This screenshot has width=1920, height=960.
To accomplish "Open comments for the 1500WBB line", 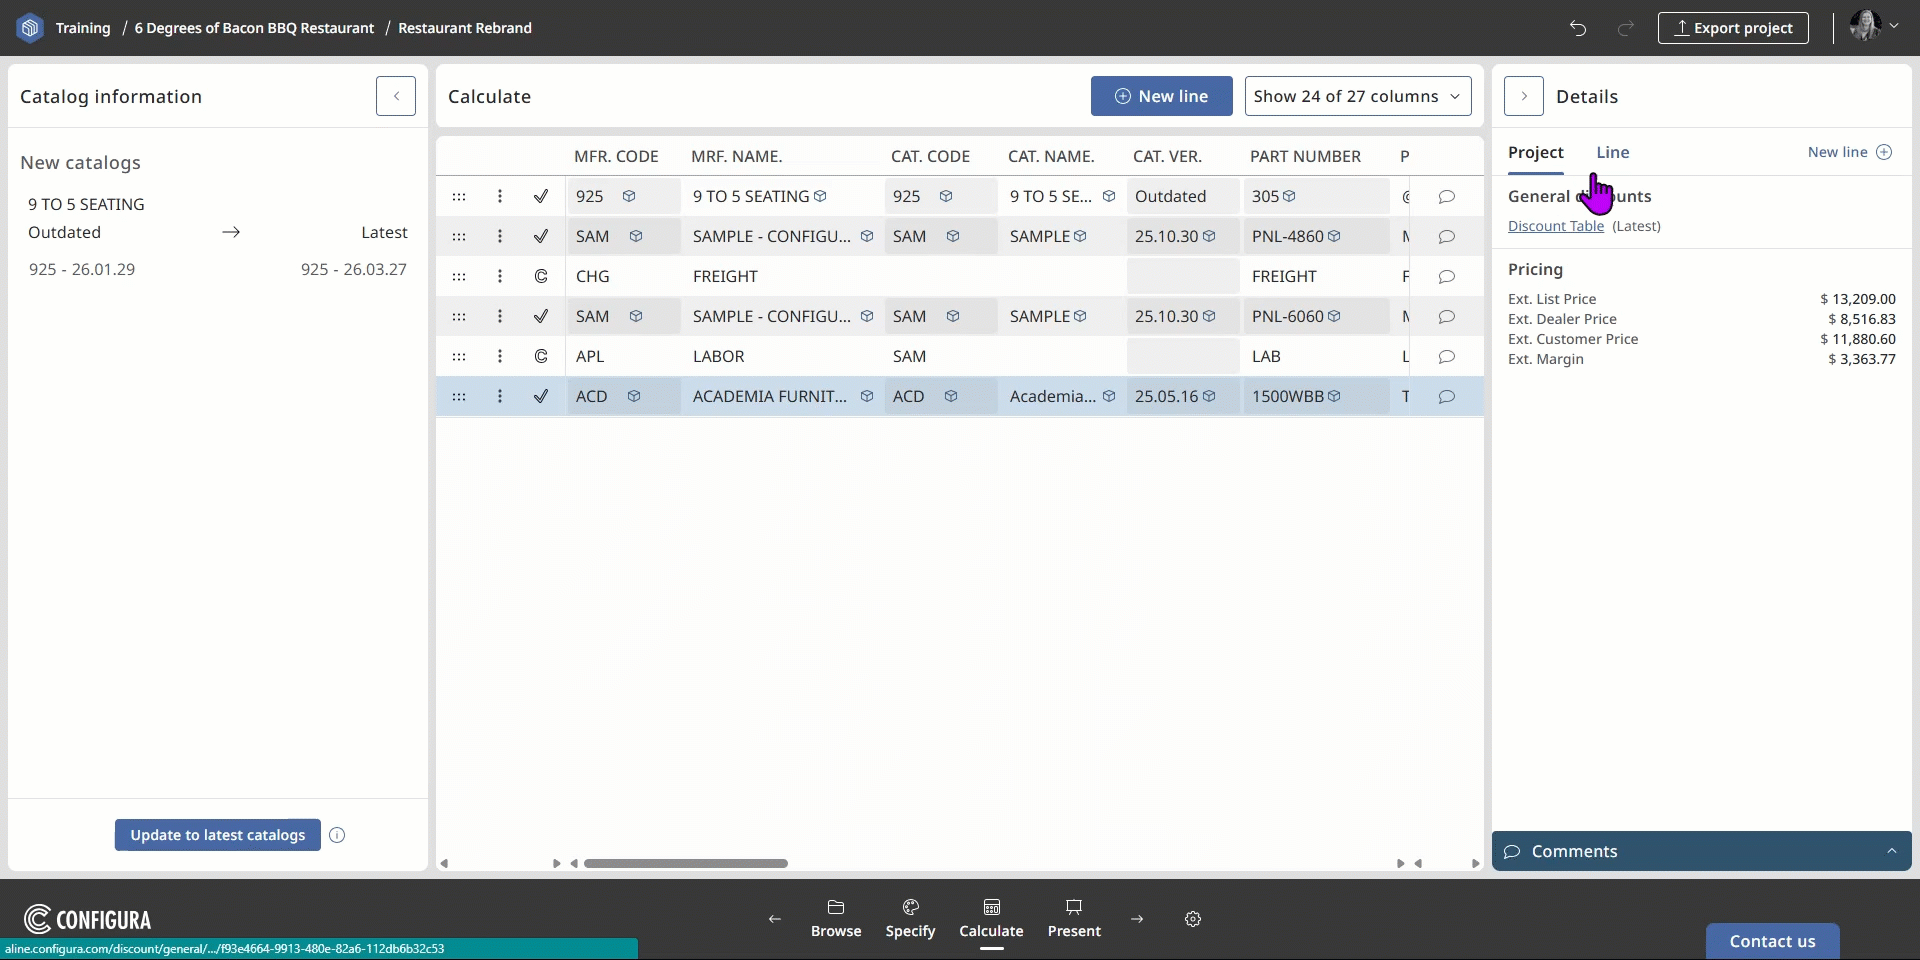I will tap(1446, 396).
